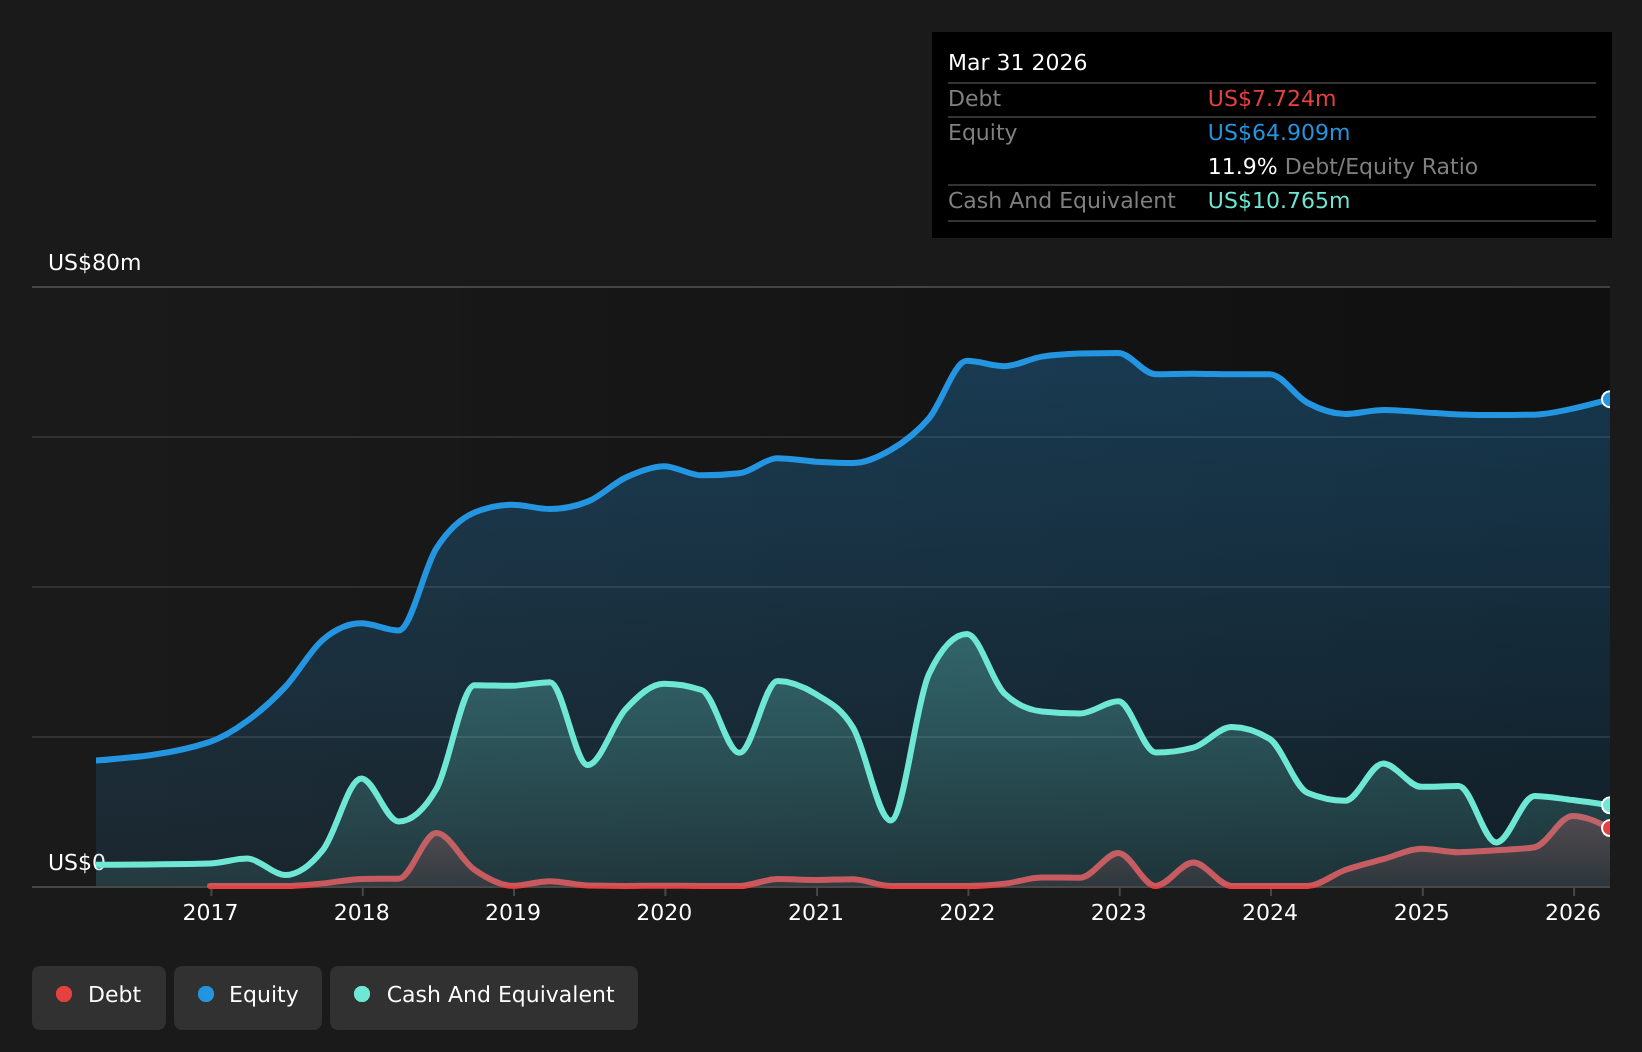Click the 2025 x-axis label
Viewport: 1642px width, 1052px height.
tap(1422, 912)
